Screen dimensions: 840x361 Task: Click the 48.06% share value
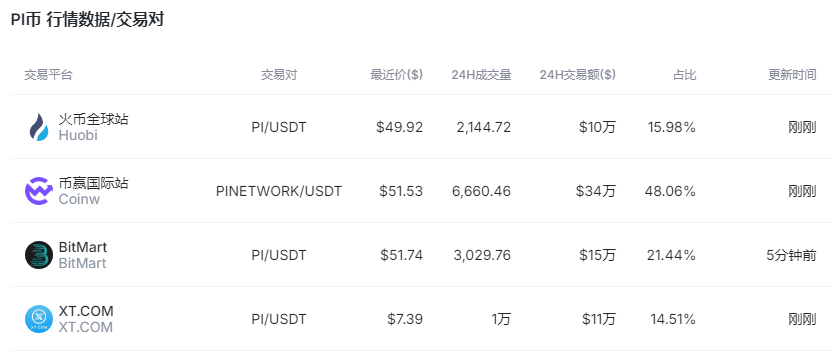pos(671,191)
